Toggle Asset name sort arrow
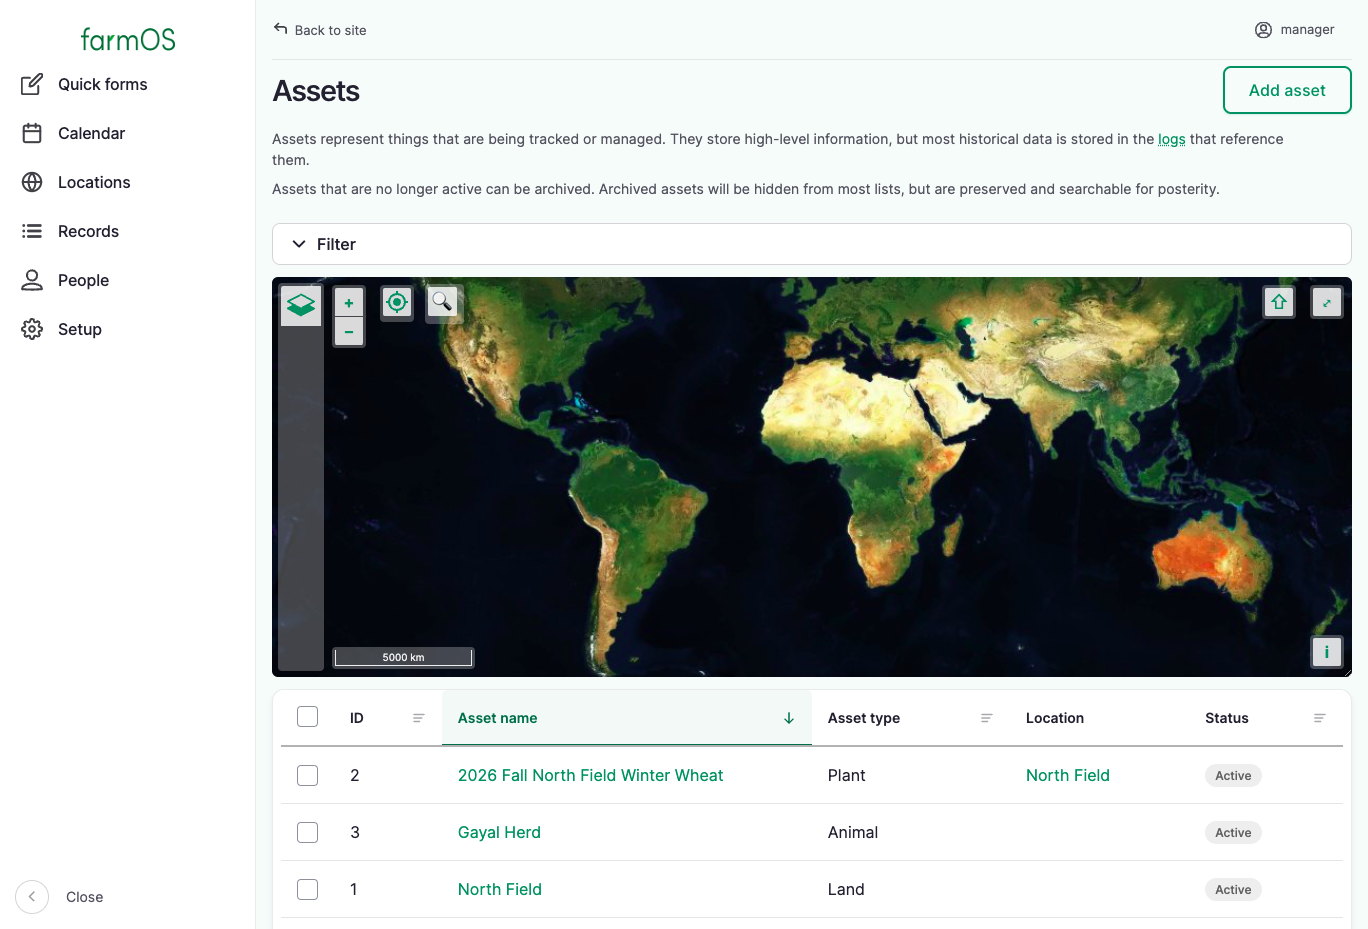 pyautogui.click(x=789, y=718)
